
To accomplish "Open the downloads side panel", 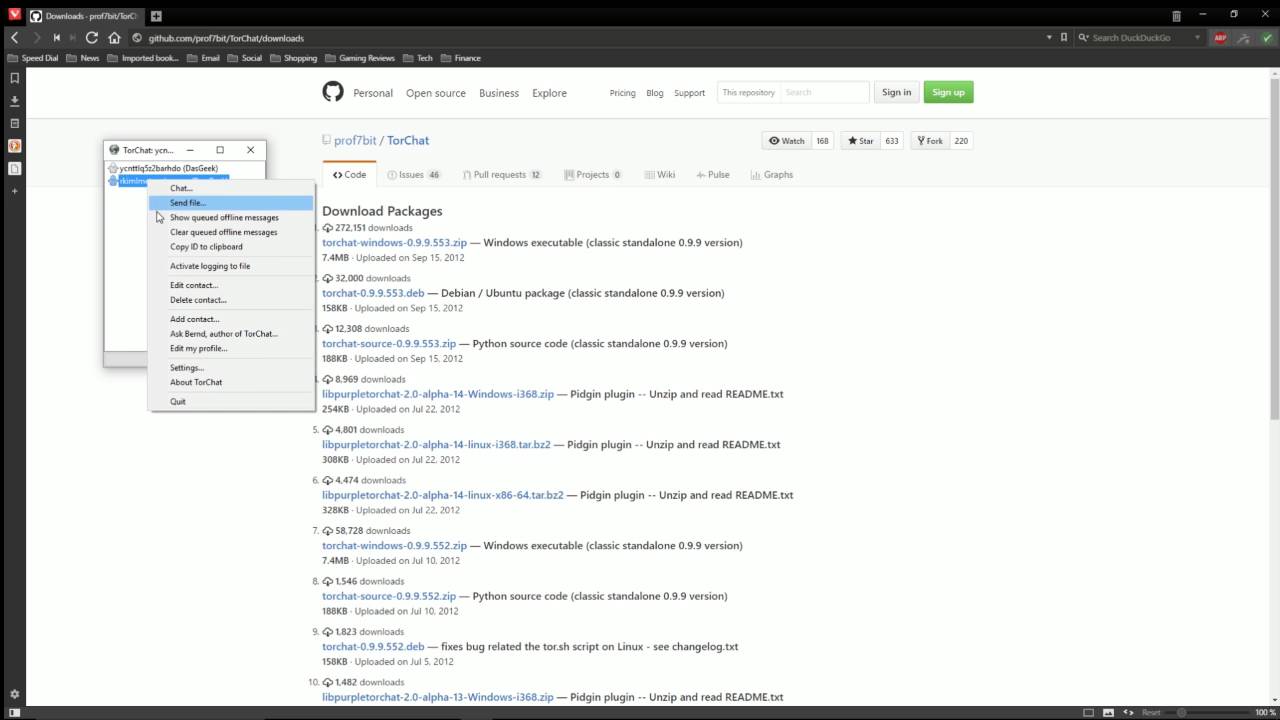I will tap(14, 101).
